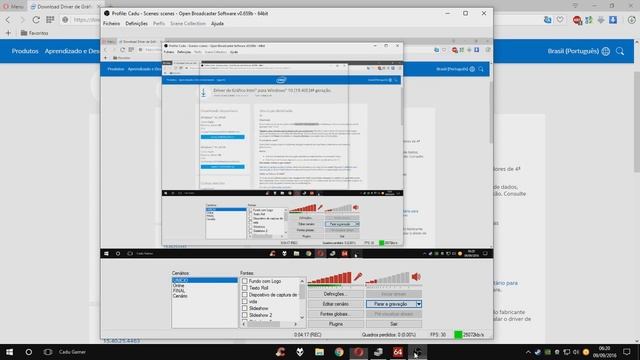Adjust the desktop audio volume meter
Screen dimensions: 640x360
pyautogui.click(x=388, y=278)
